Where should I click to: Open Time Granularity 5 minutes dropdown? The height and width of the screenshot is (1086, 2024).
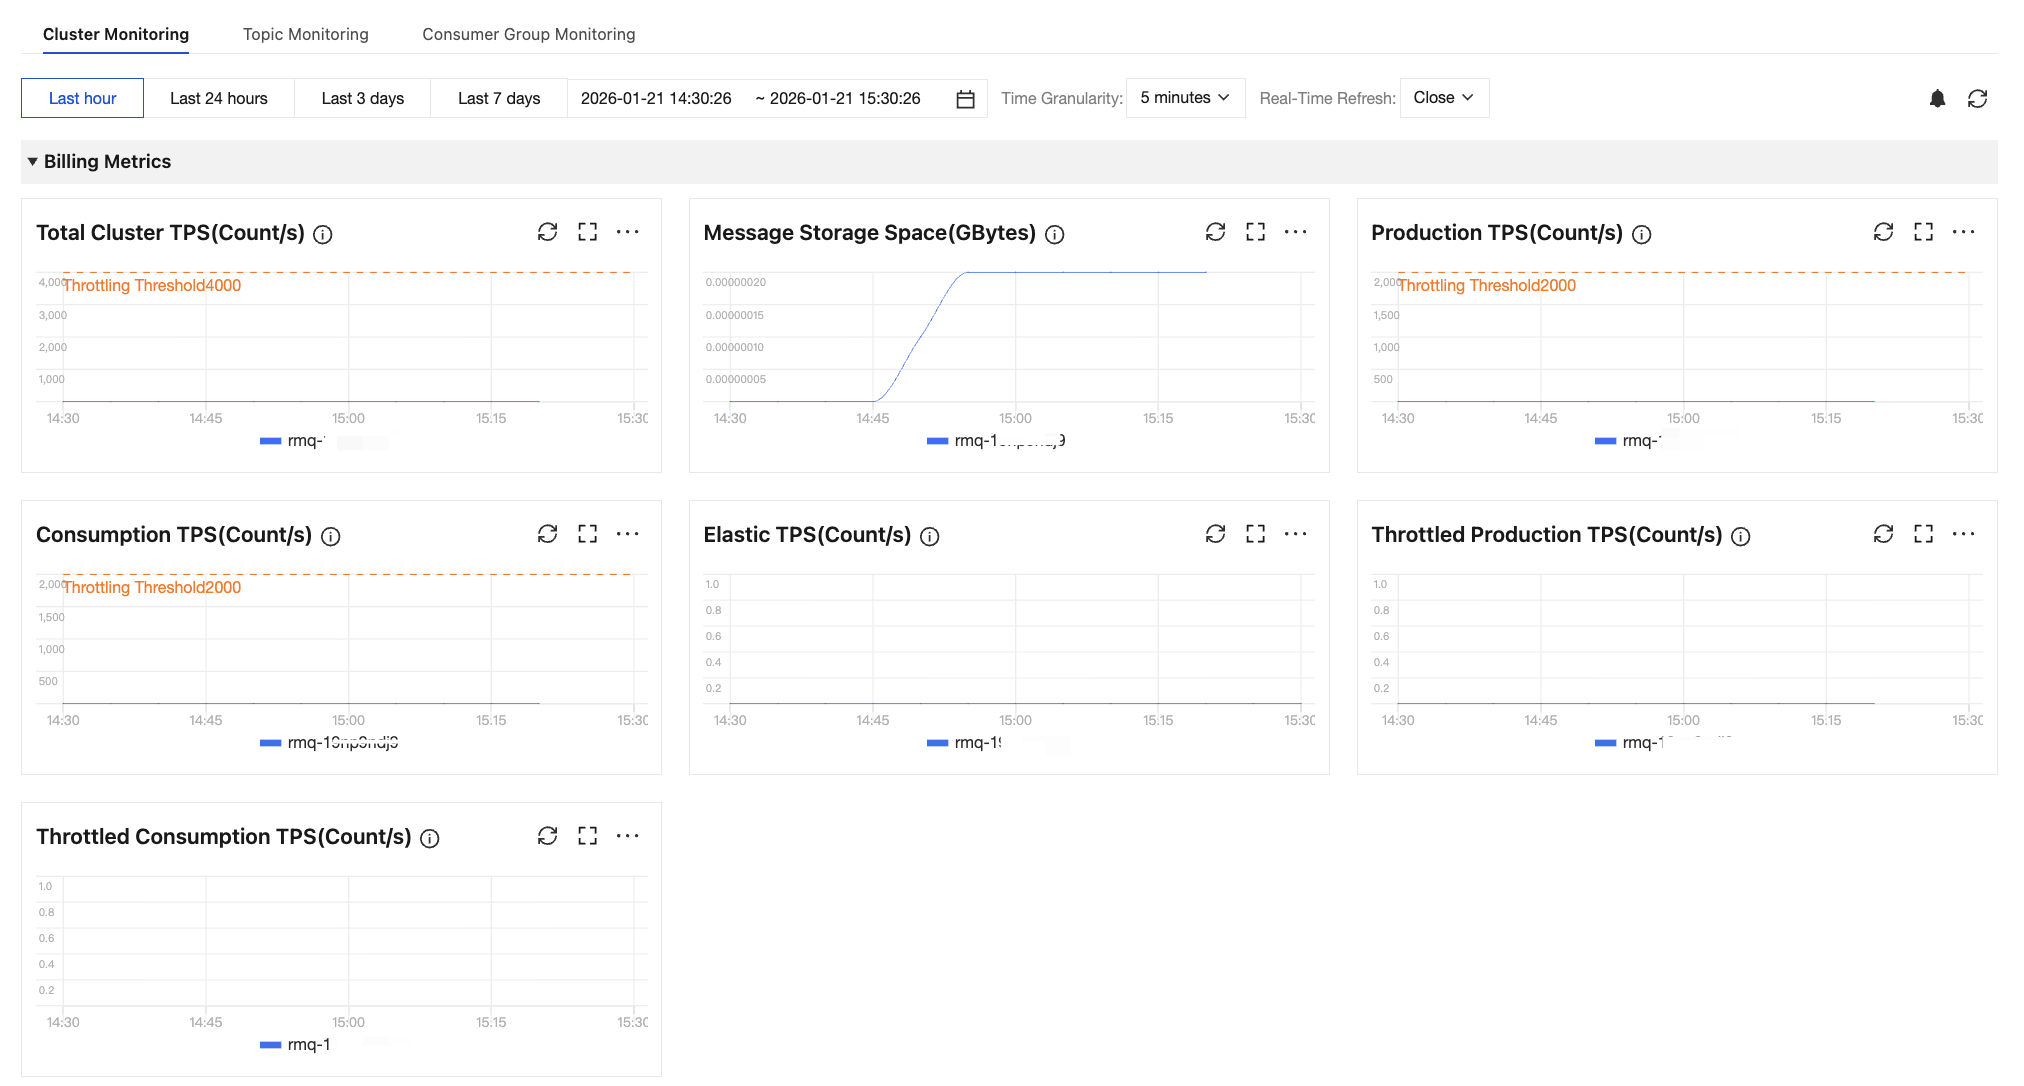1185,98
